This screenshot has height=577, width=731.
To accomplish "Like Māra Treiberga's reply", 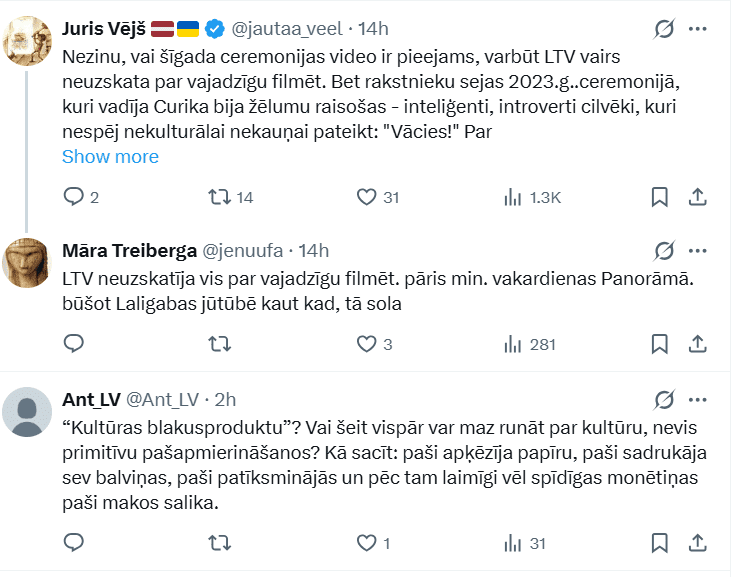I will tap(366, 344).
